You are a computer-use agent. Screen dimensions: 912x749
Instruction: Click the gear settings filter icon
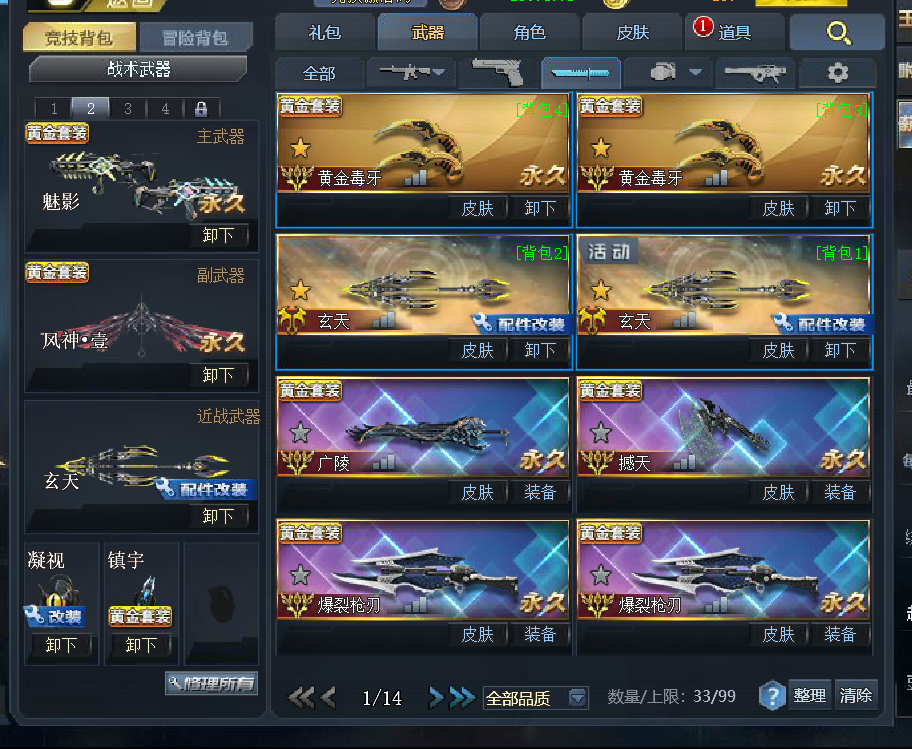[x=838, y=73]
